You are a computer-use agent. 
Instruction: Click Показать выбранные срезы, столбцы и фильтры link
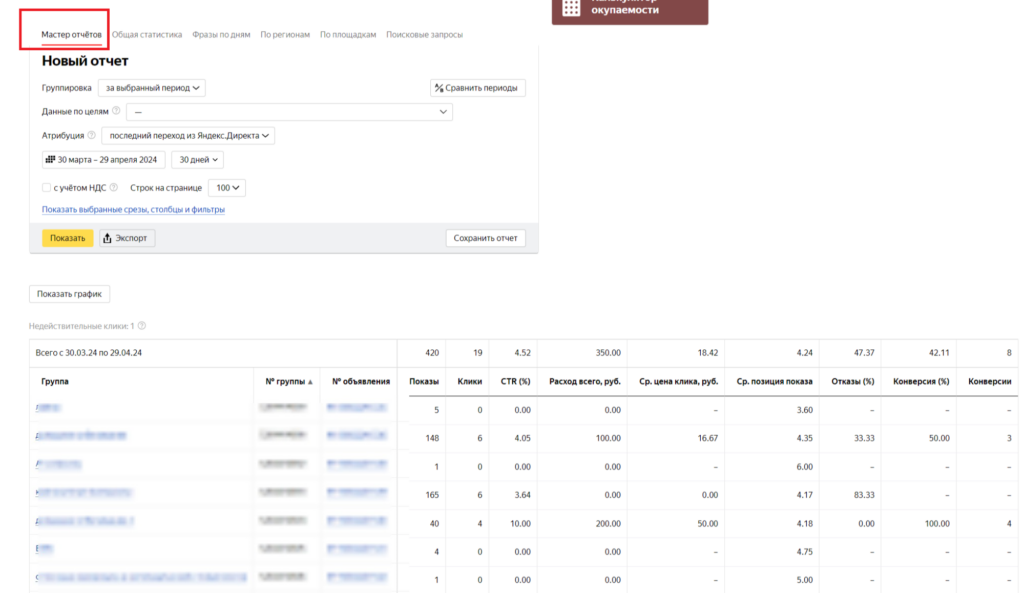point(133,210)
